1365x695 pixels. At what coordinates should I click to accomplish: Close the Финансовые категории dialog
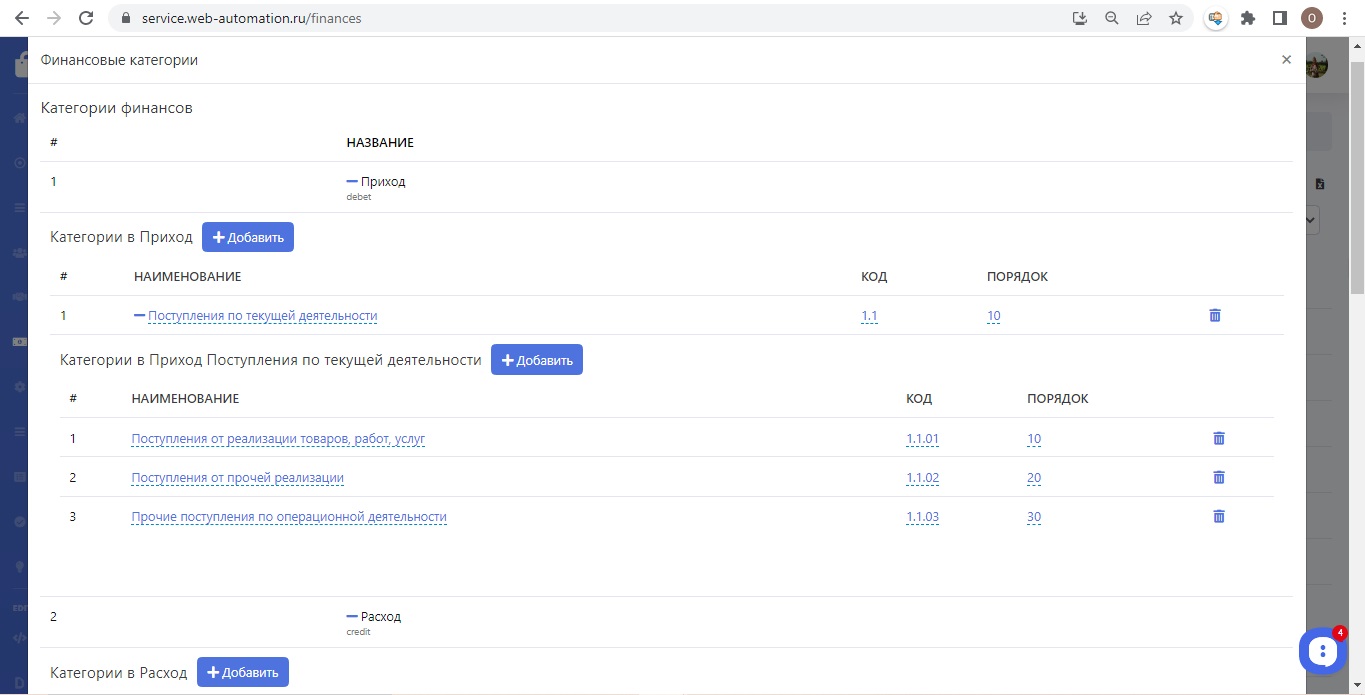click(1286, 60)
